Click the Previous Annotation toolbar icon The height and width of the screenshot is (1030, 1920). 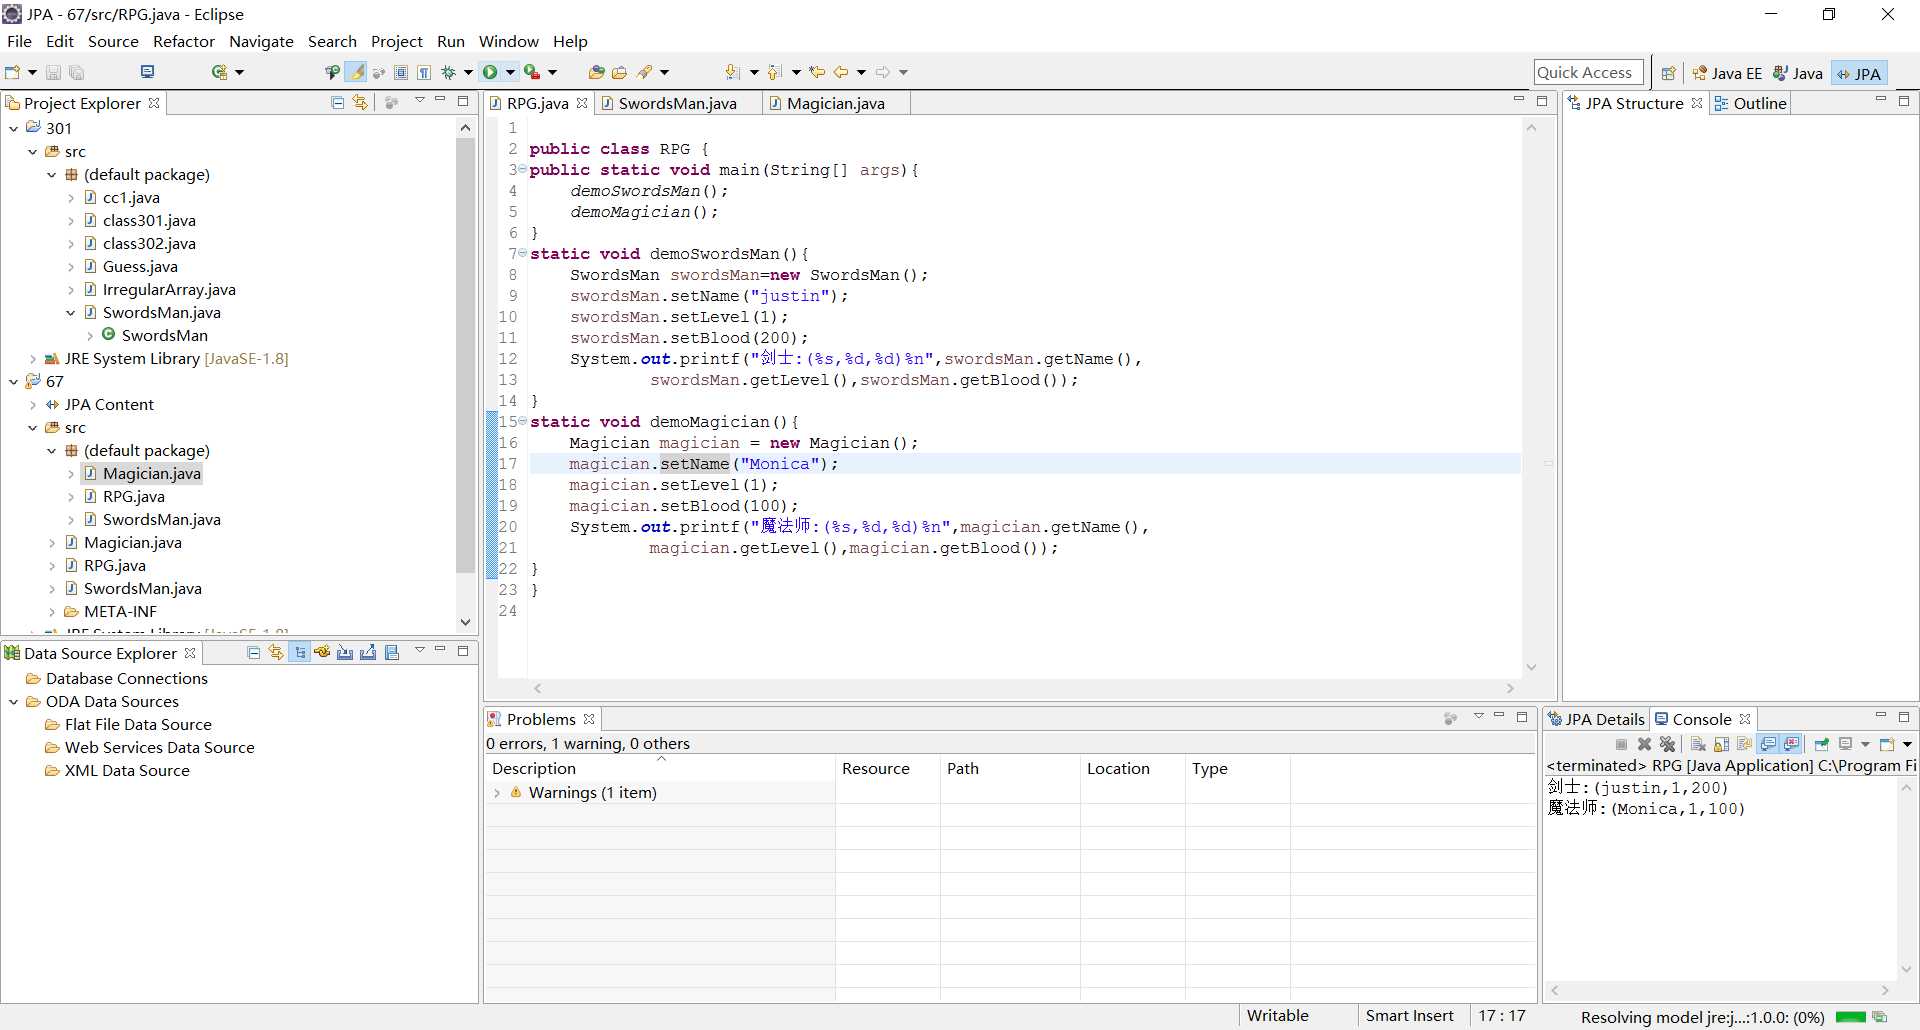tap(774, 72)
